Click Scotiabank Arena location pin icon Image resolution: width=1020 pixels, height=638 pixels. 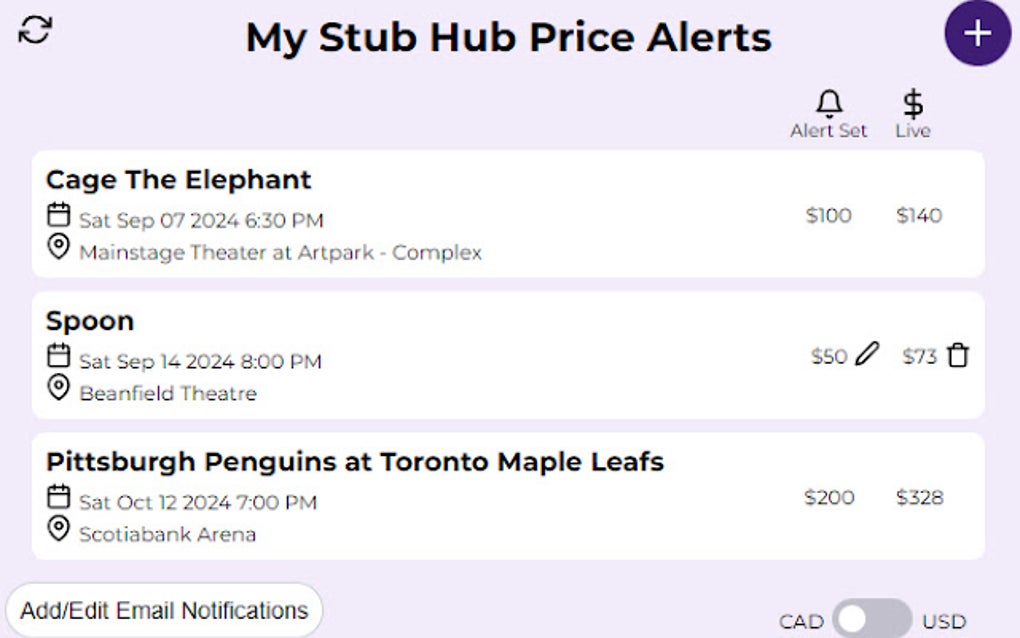click(x=59, y=529)
